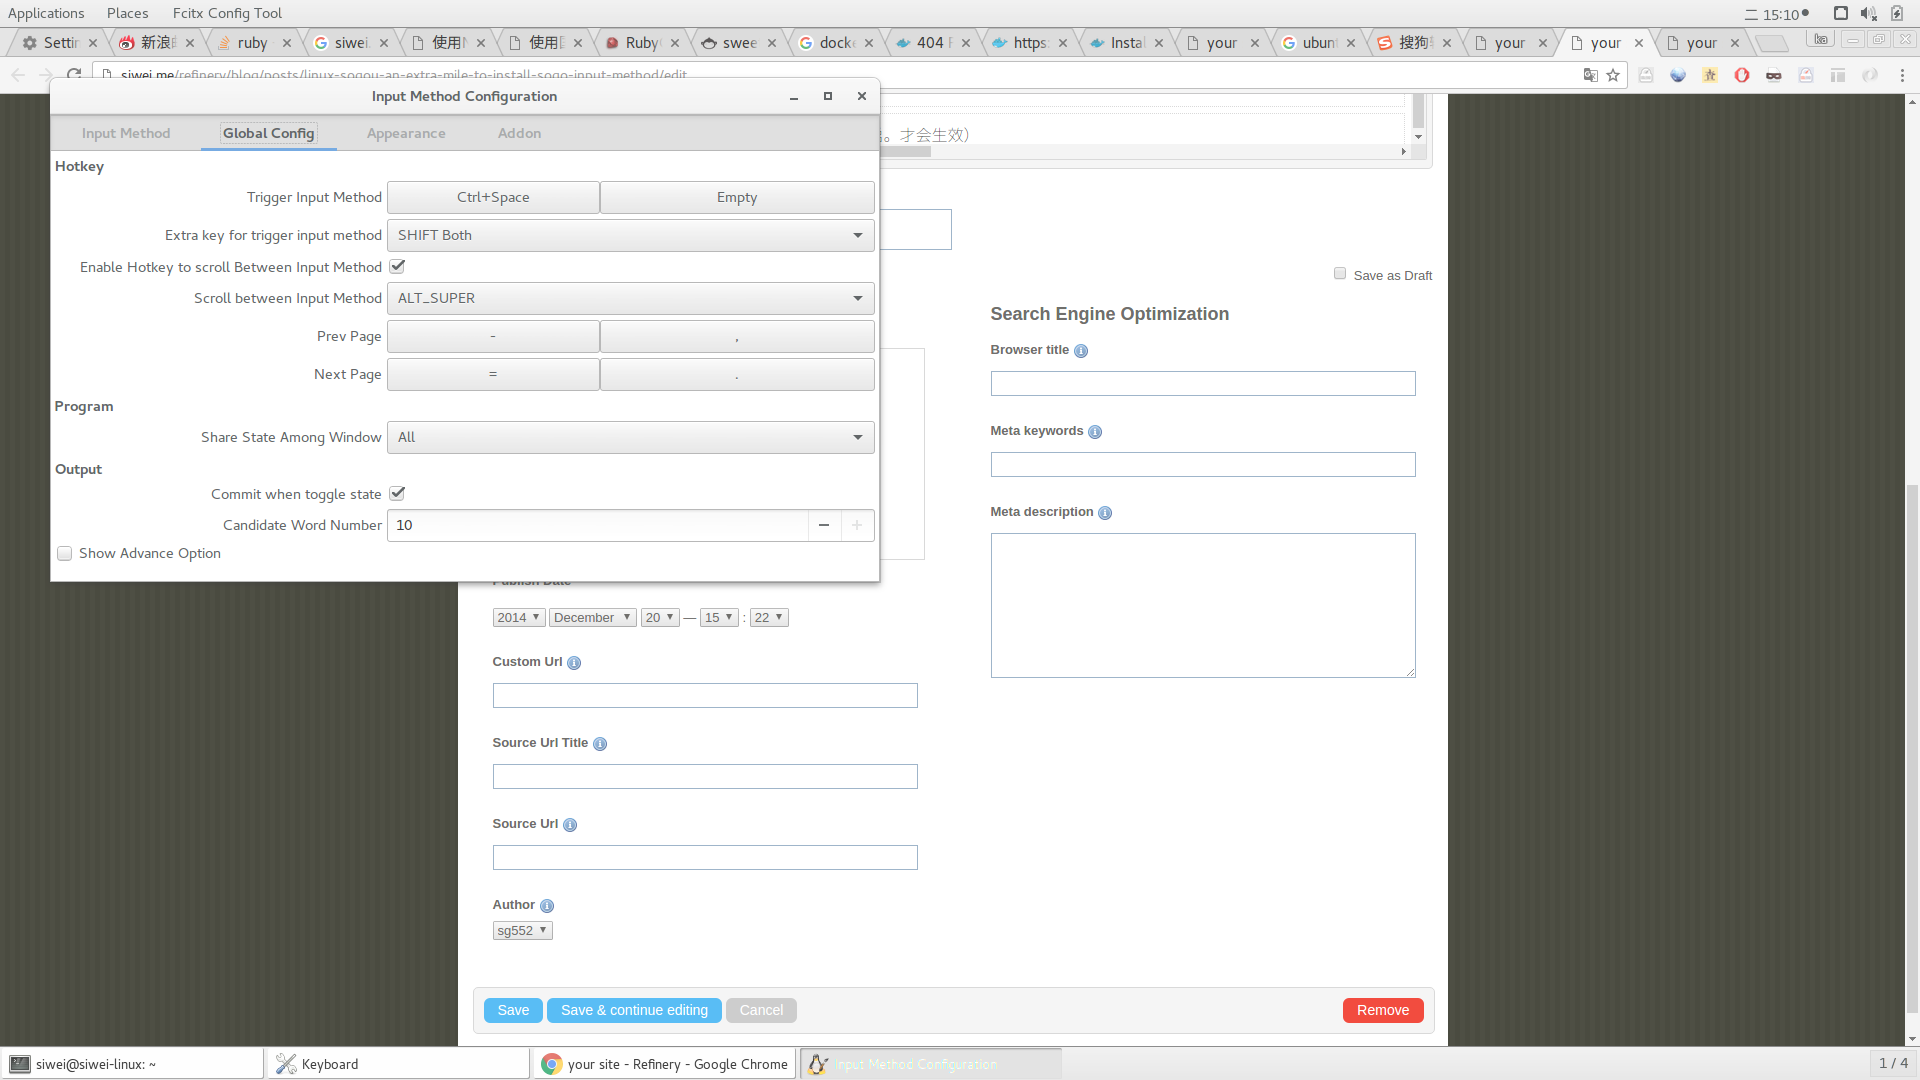This screenshot has width=1920, height=1080.
Task: Click the Meta keywords input field
Action: 1203,464
